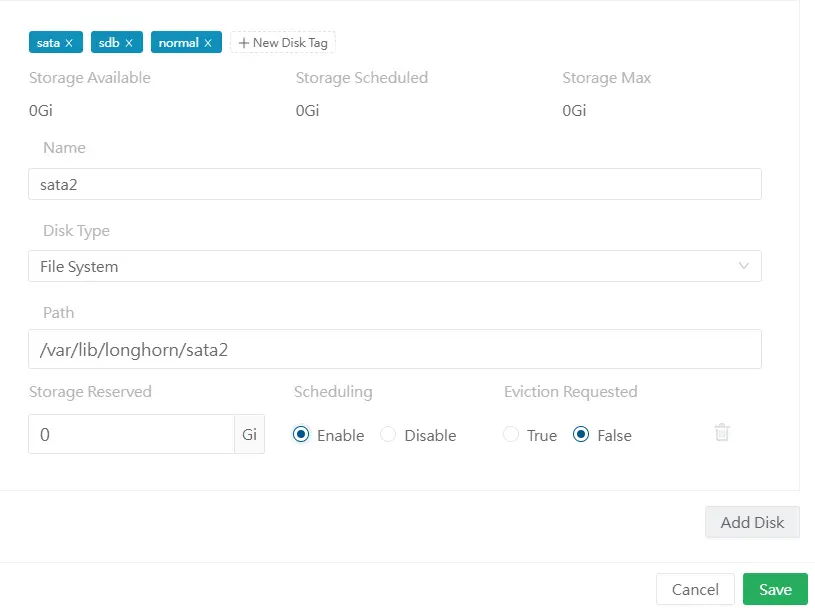Click the normal tag label text
This screenshot has width=815, height=613.
pos(178,43)
